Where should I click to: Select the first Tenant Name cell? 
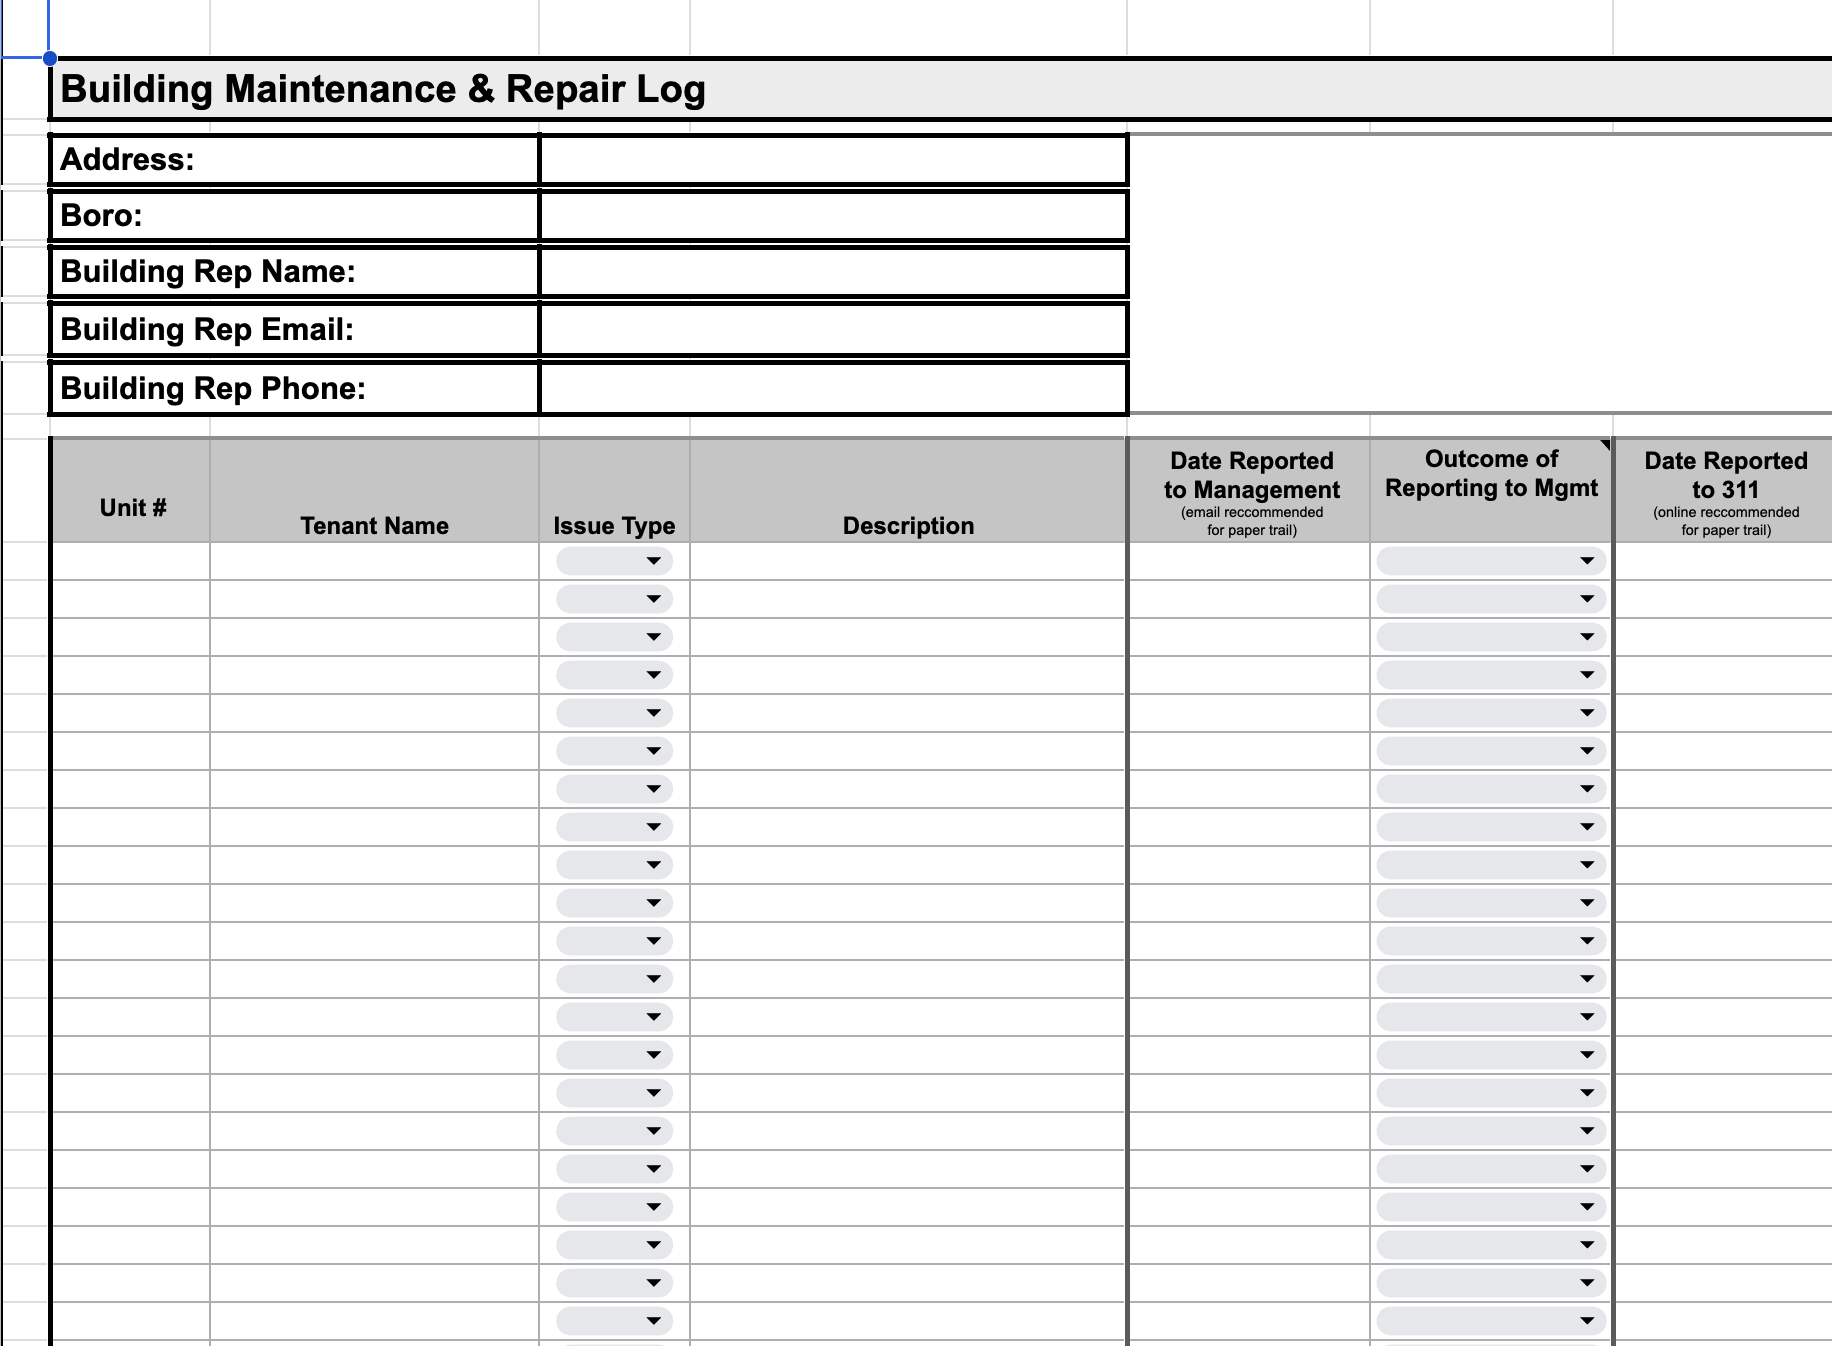pyautogui.click(x=373, y=561)
